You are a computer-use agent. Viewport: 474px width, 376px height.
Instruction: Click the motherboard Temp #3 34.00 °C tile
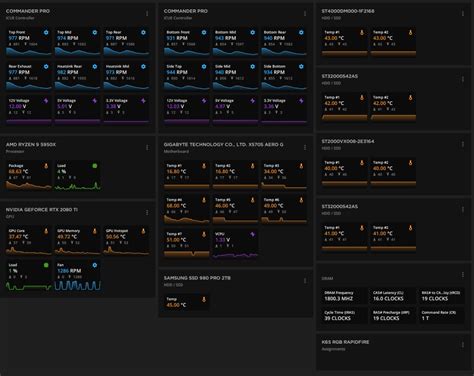pos(284,174)
